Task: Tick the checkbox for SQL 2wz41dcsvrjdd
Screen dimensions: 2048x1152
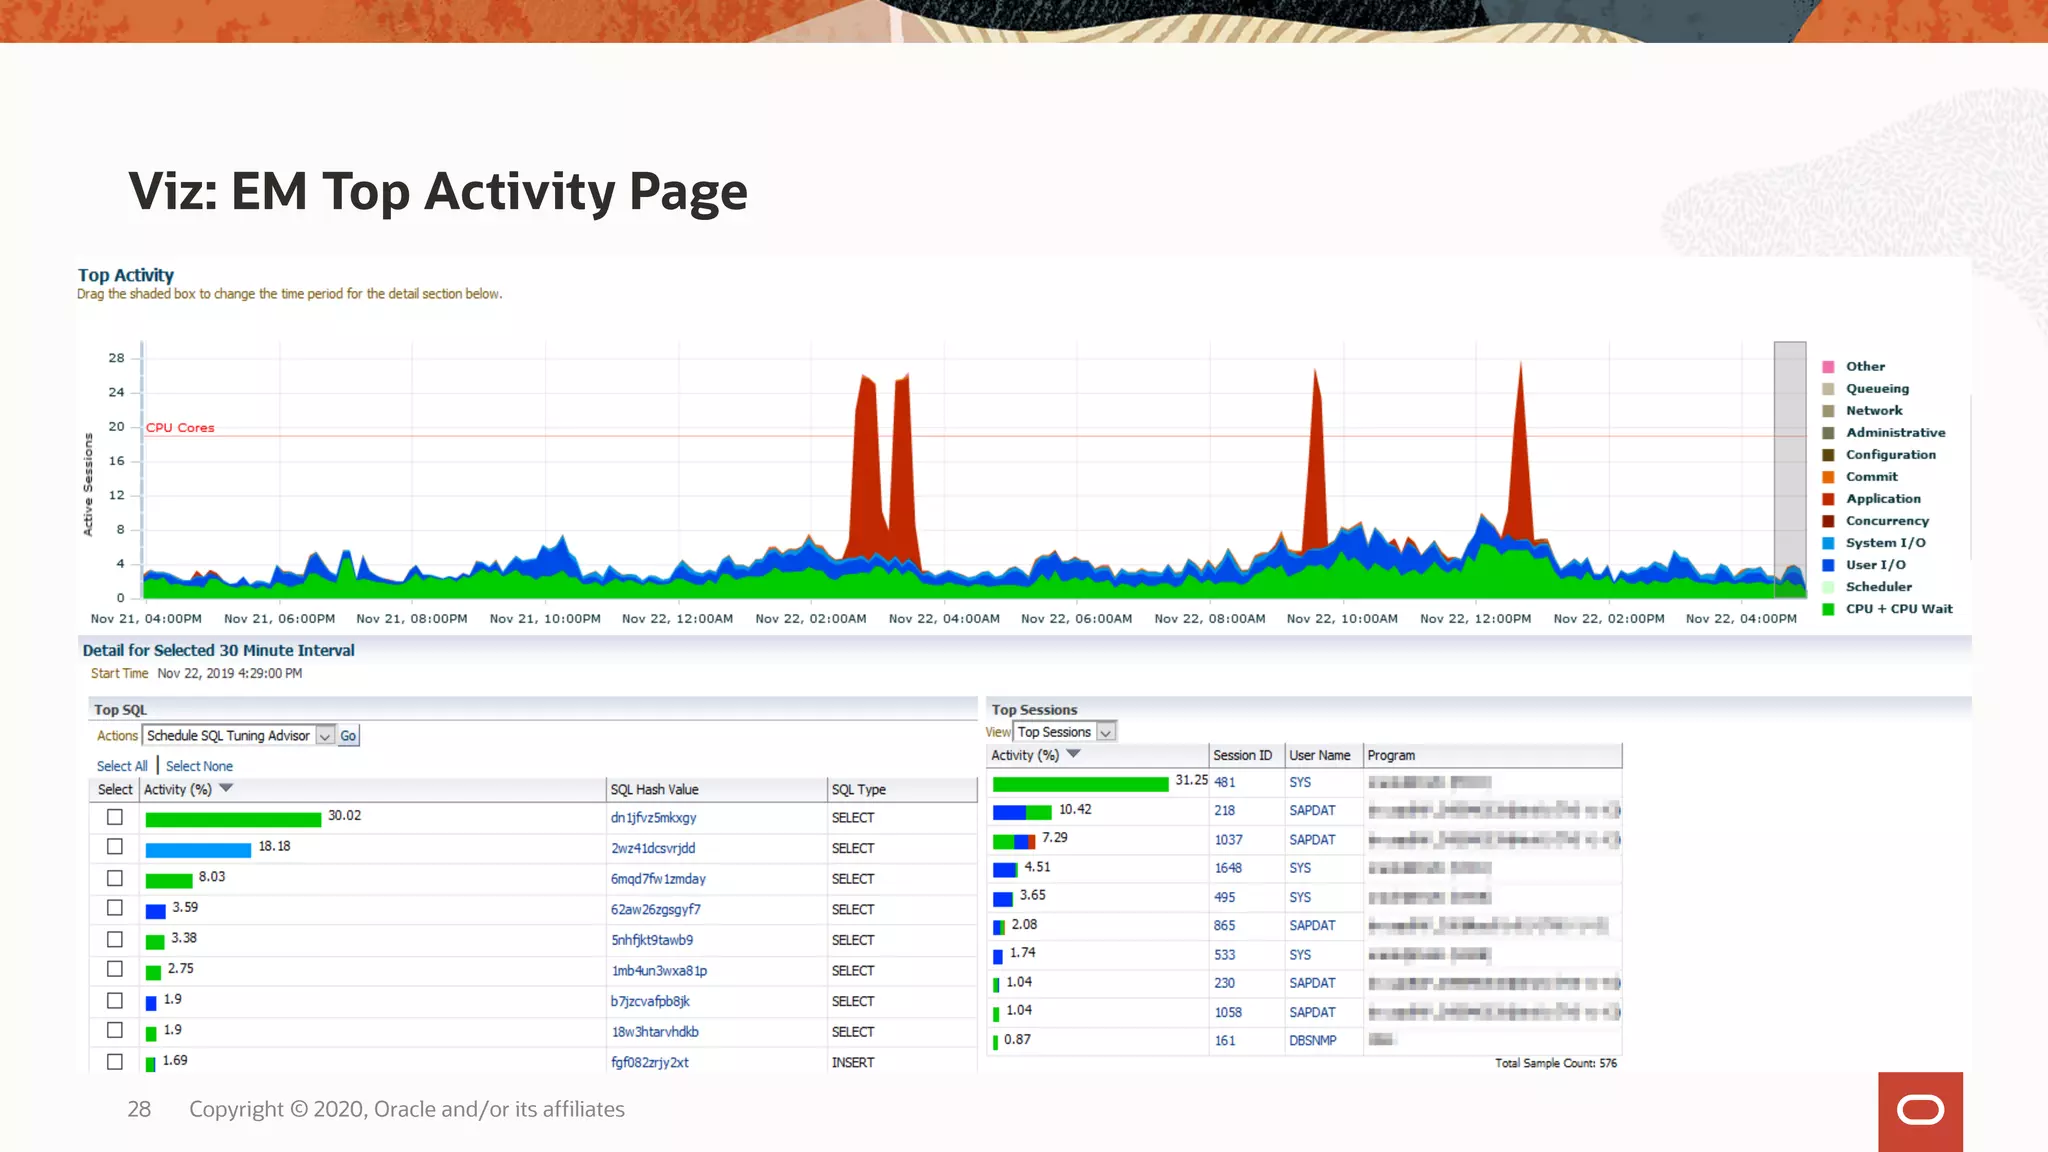Action: pyautogui.click(x=115, y=847)
